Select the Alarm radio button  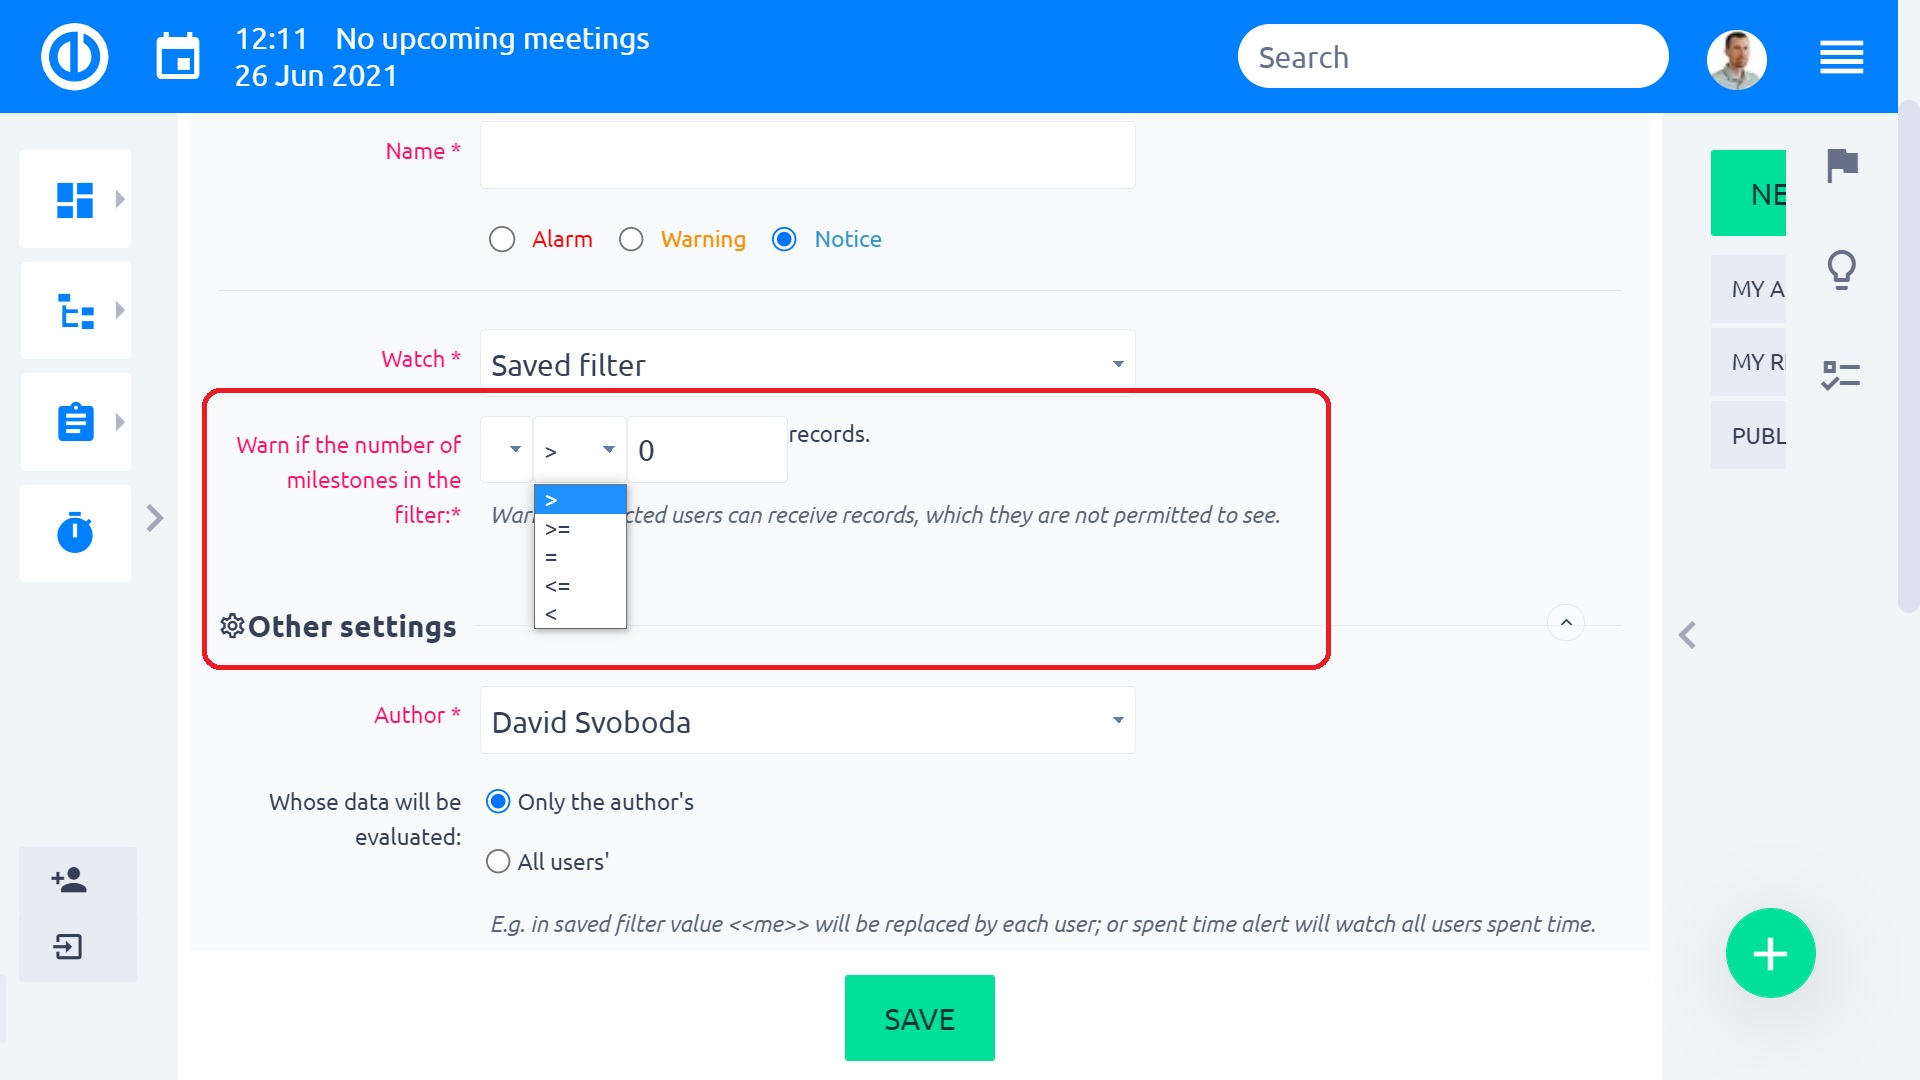(502, 240)
